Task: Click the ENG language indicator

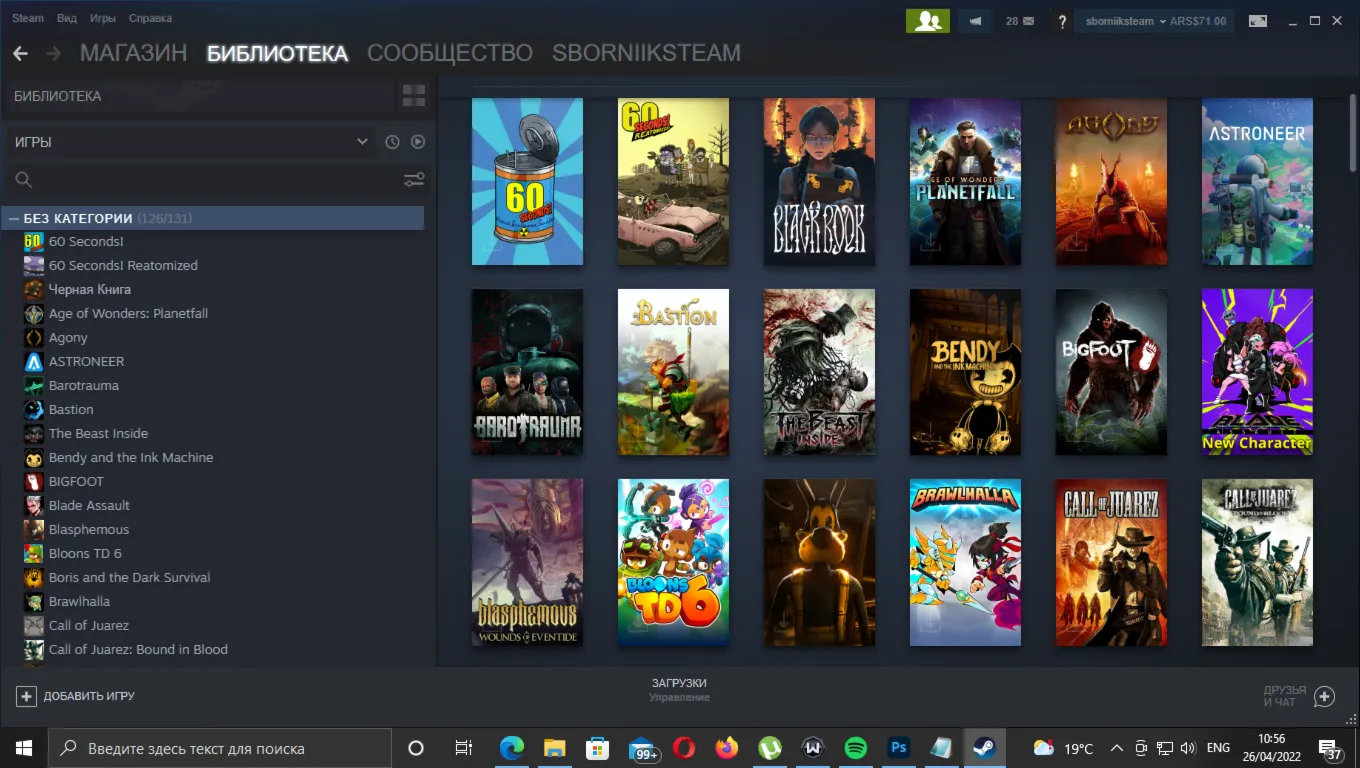Action: (1218, 748)
